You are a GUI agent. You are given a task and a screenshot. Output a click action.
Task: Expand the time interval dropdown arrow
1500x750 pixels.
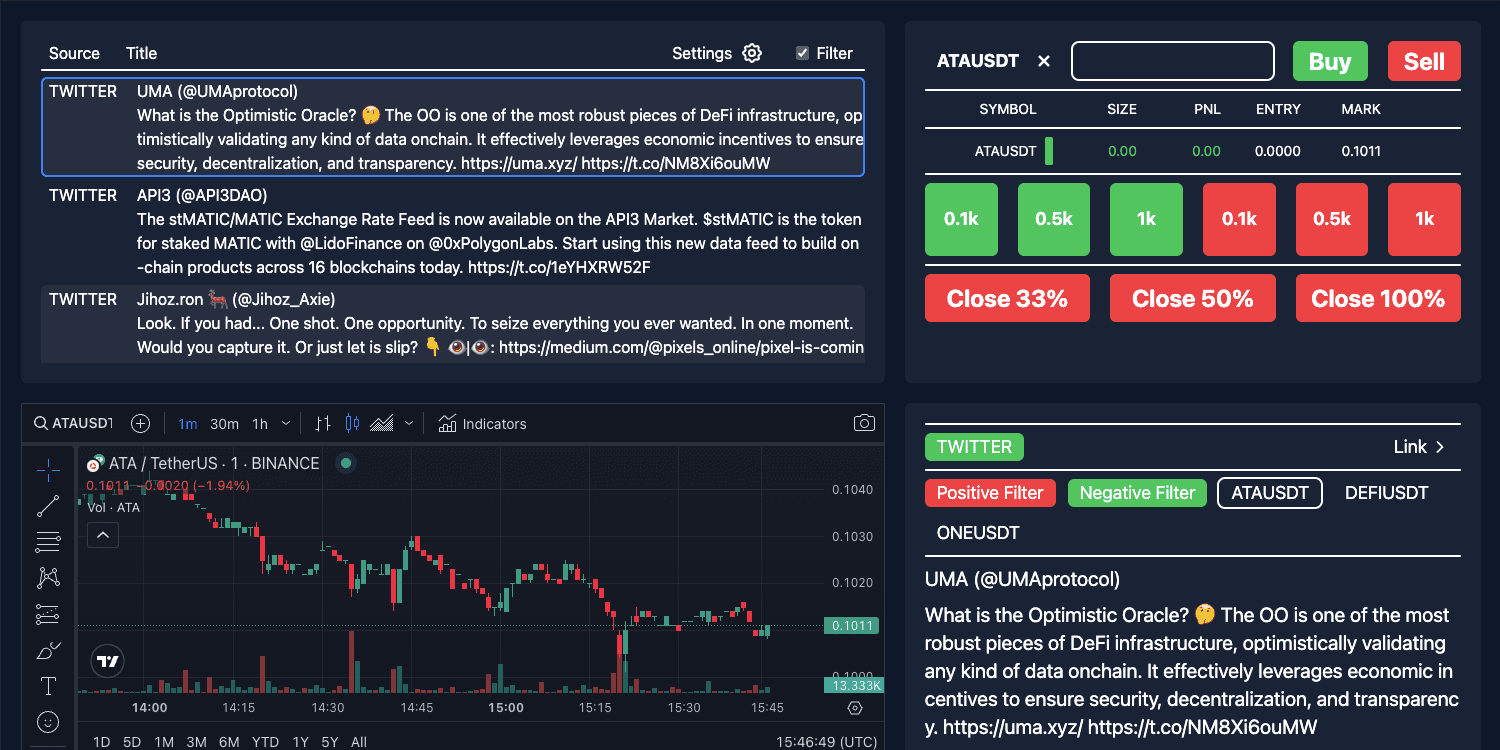[286, 424]
